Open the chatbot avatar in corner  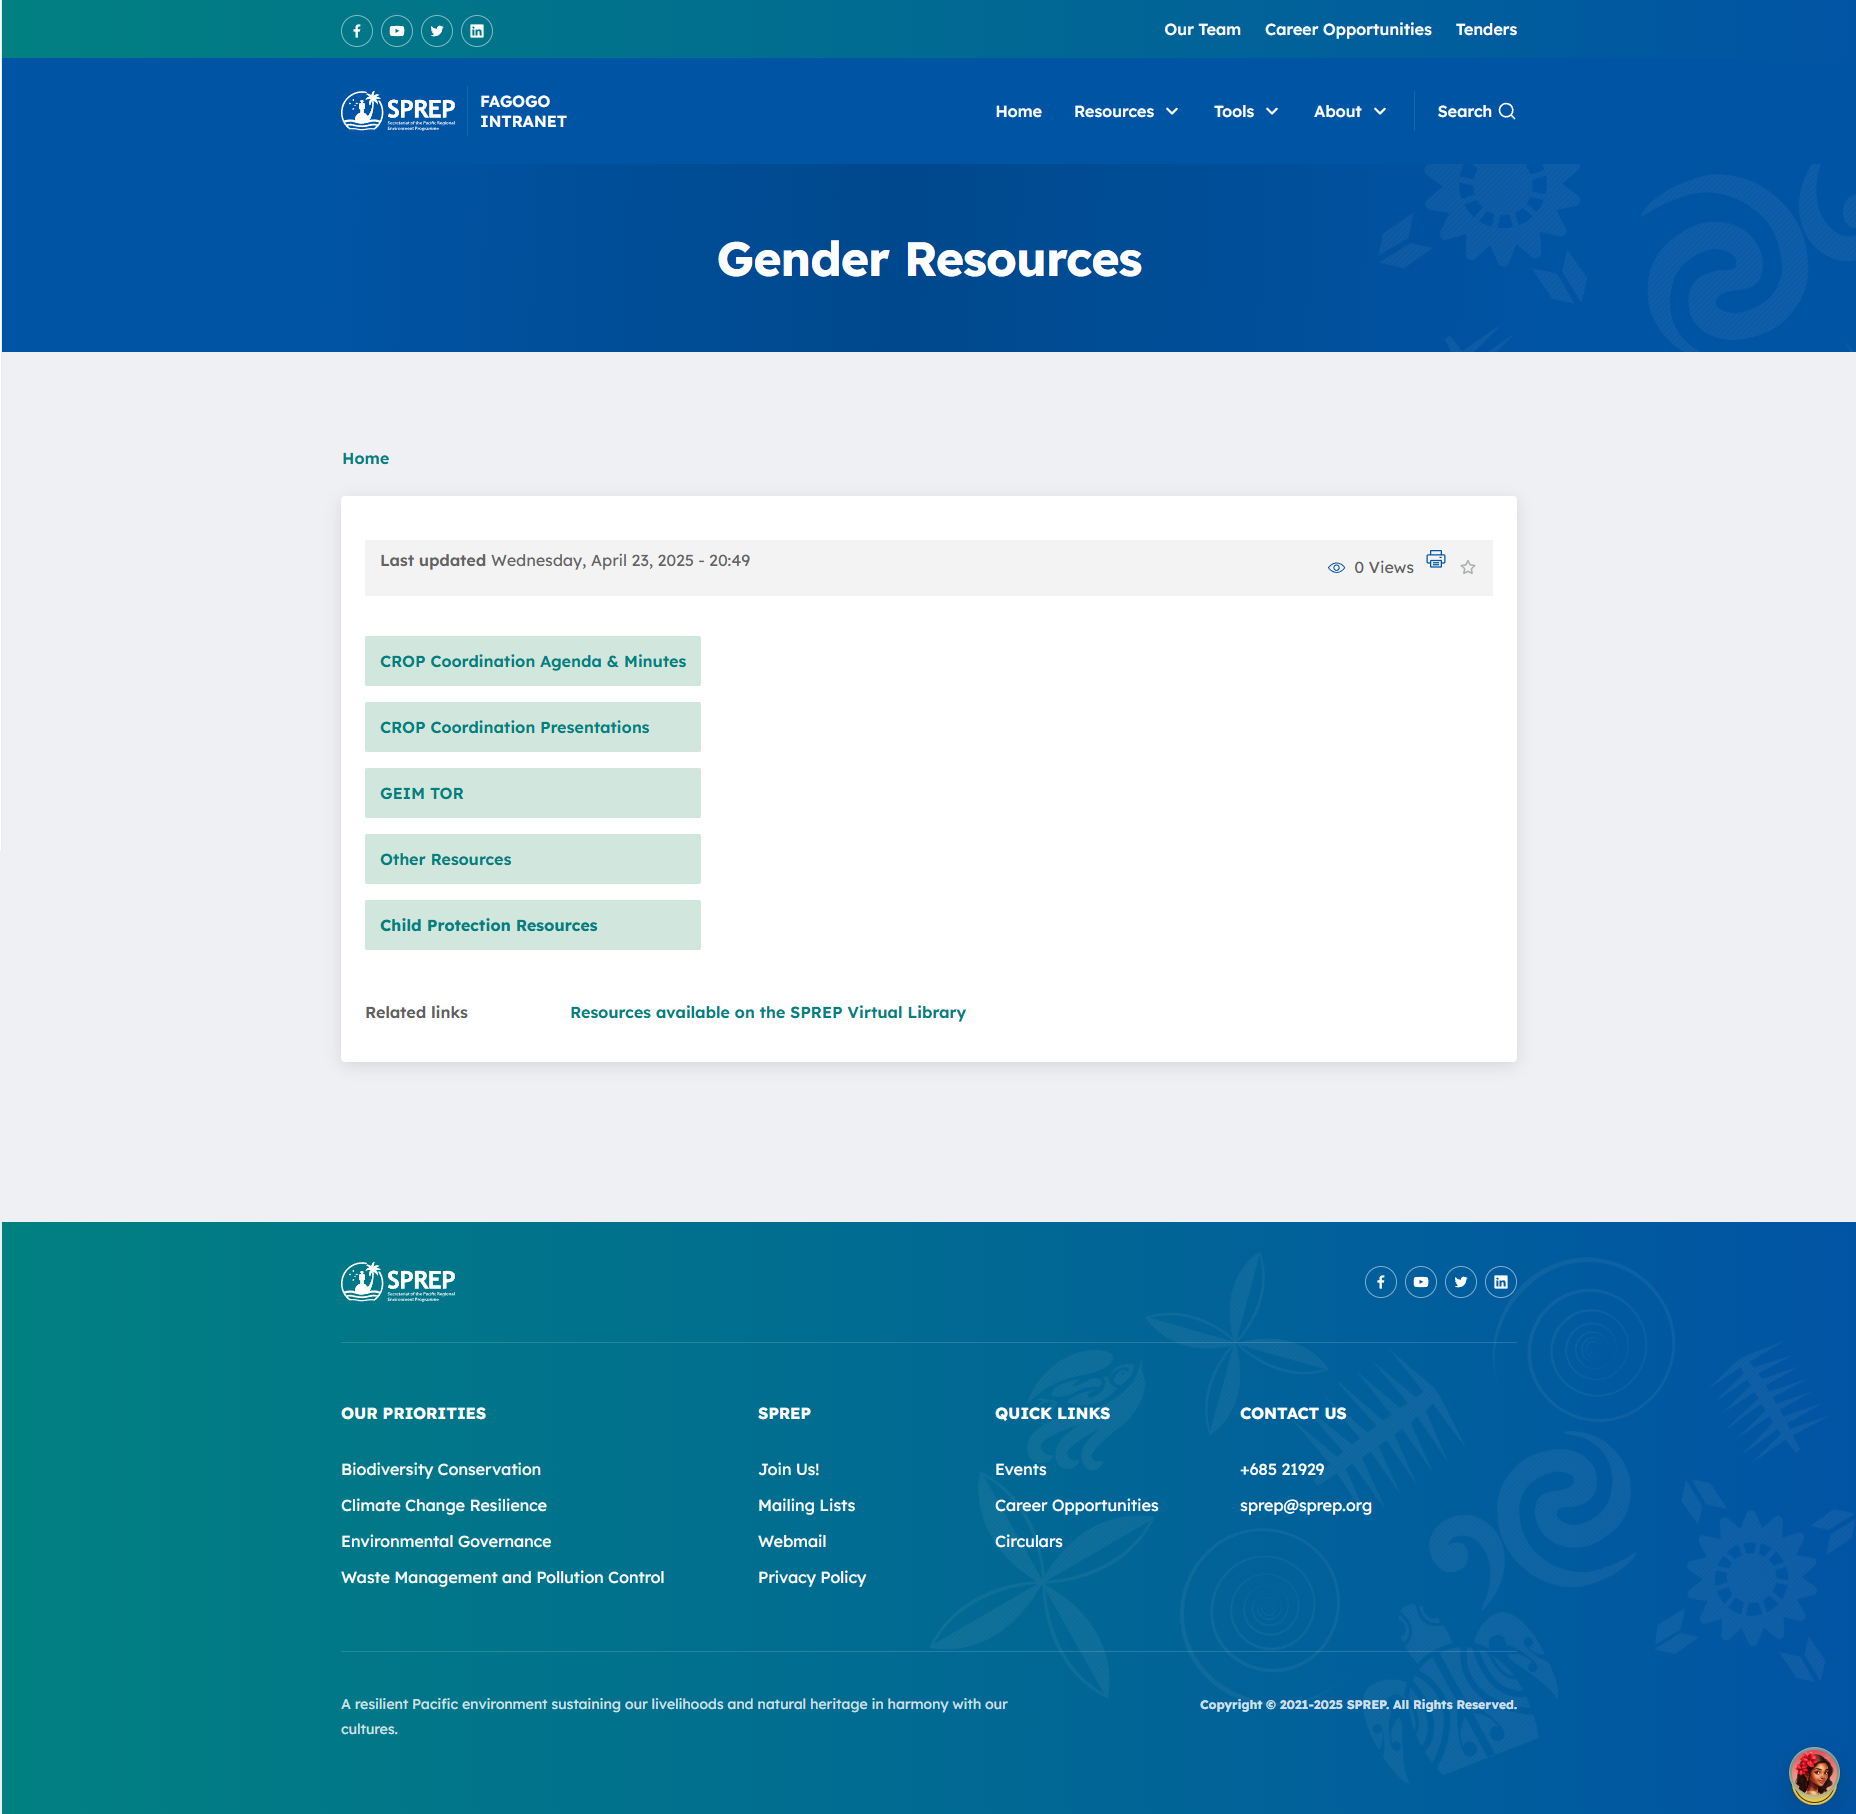point(1813,1775)
